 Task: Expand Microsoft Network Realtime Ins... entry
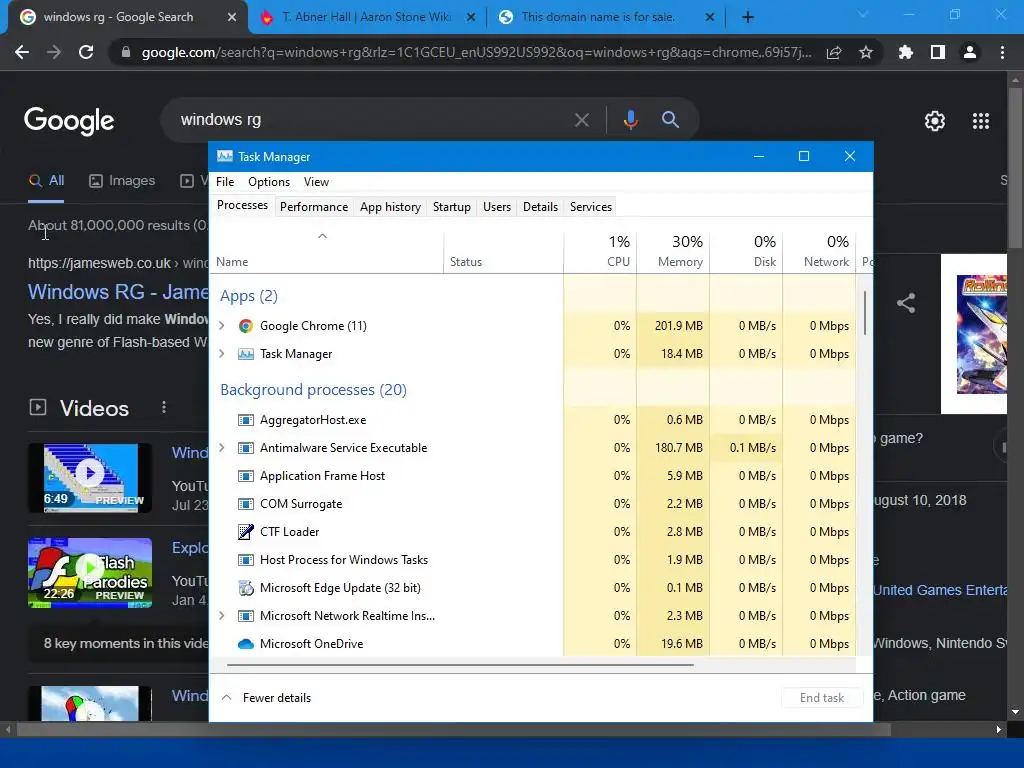(x=221, y=615)
